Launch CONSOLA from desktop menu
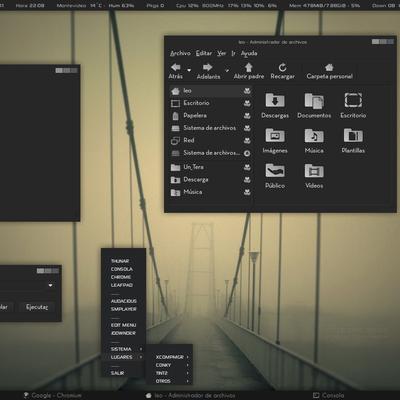 tap(123, 269)
